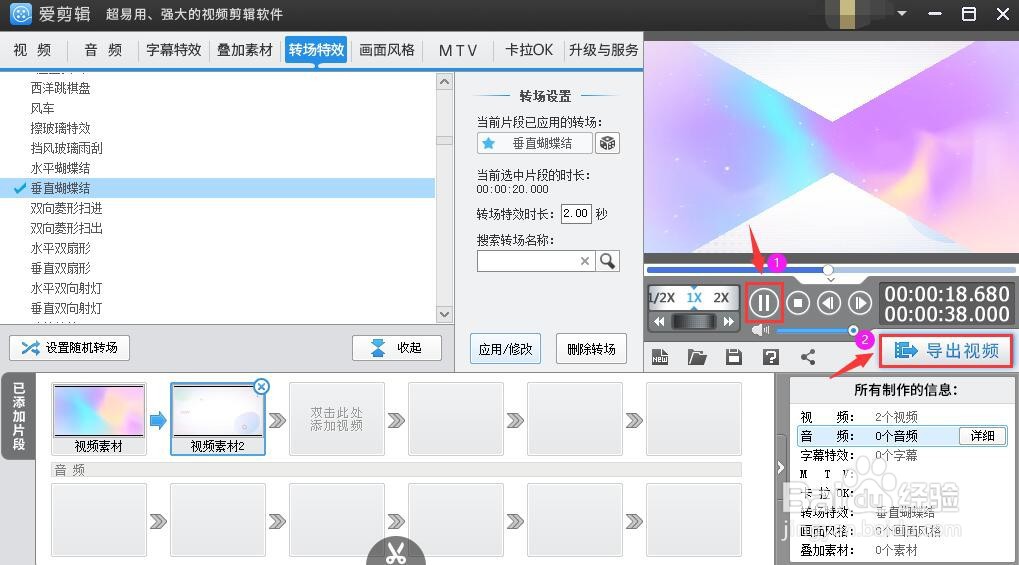1019x565 pixels.
Task: Step back one frame in preview
Action: click(829, 303)
